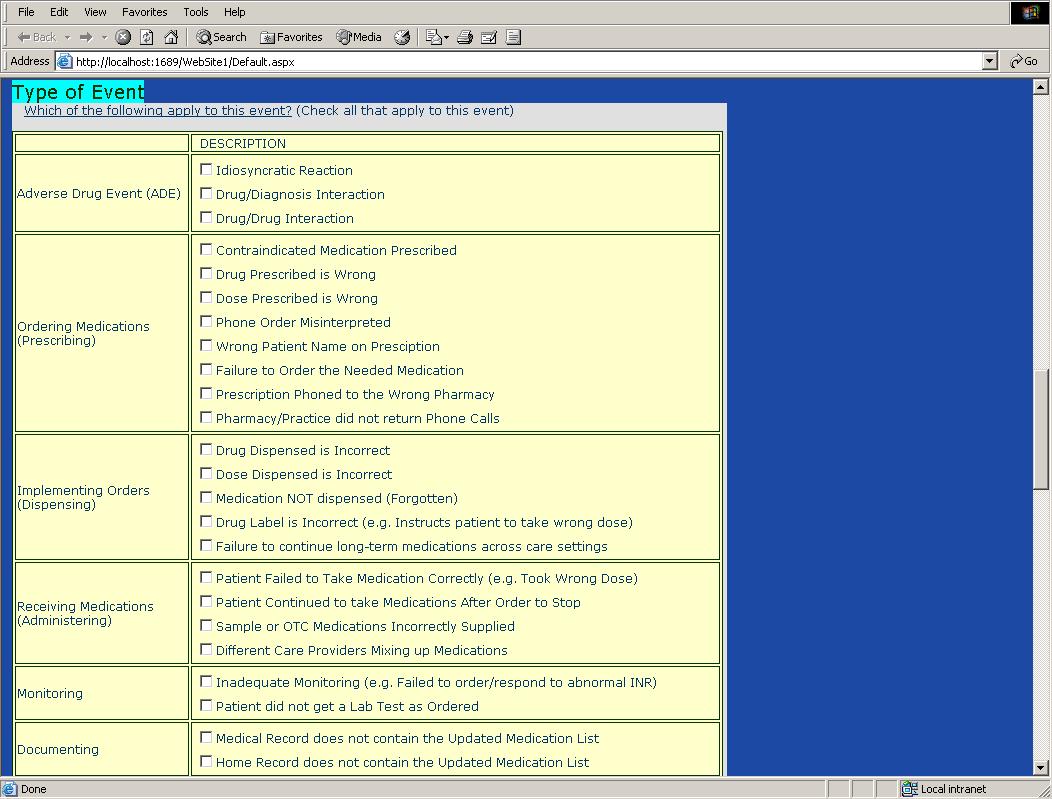The height and width of the screenshot is (799, 1052).
Task: Tick Patient Continued to take Medications After Stop
Action: point(206,602)
